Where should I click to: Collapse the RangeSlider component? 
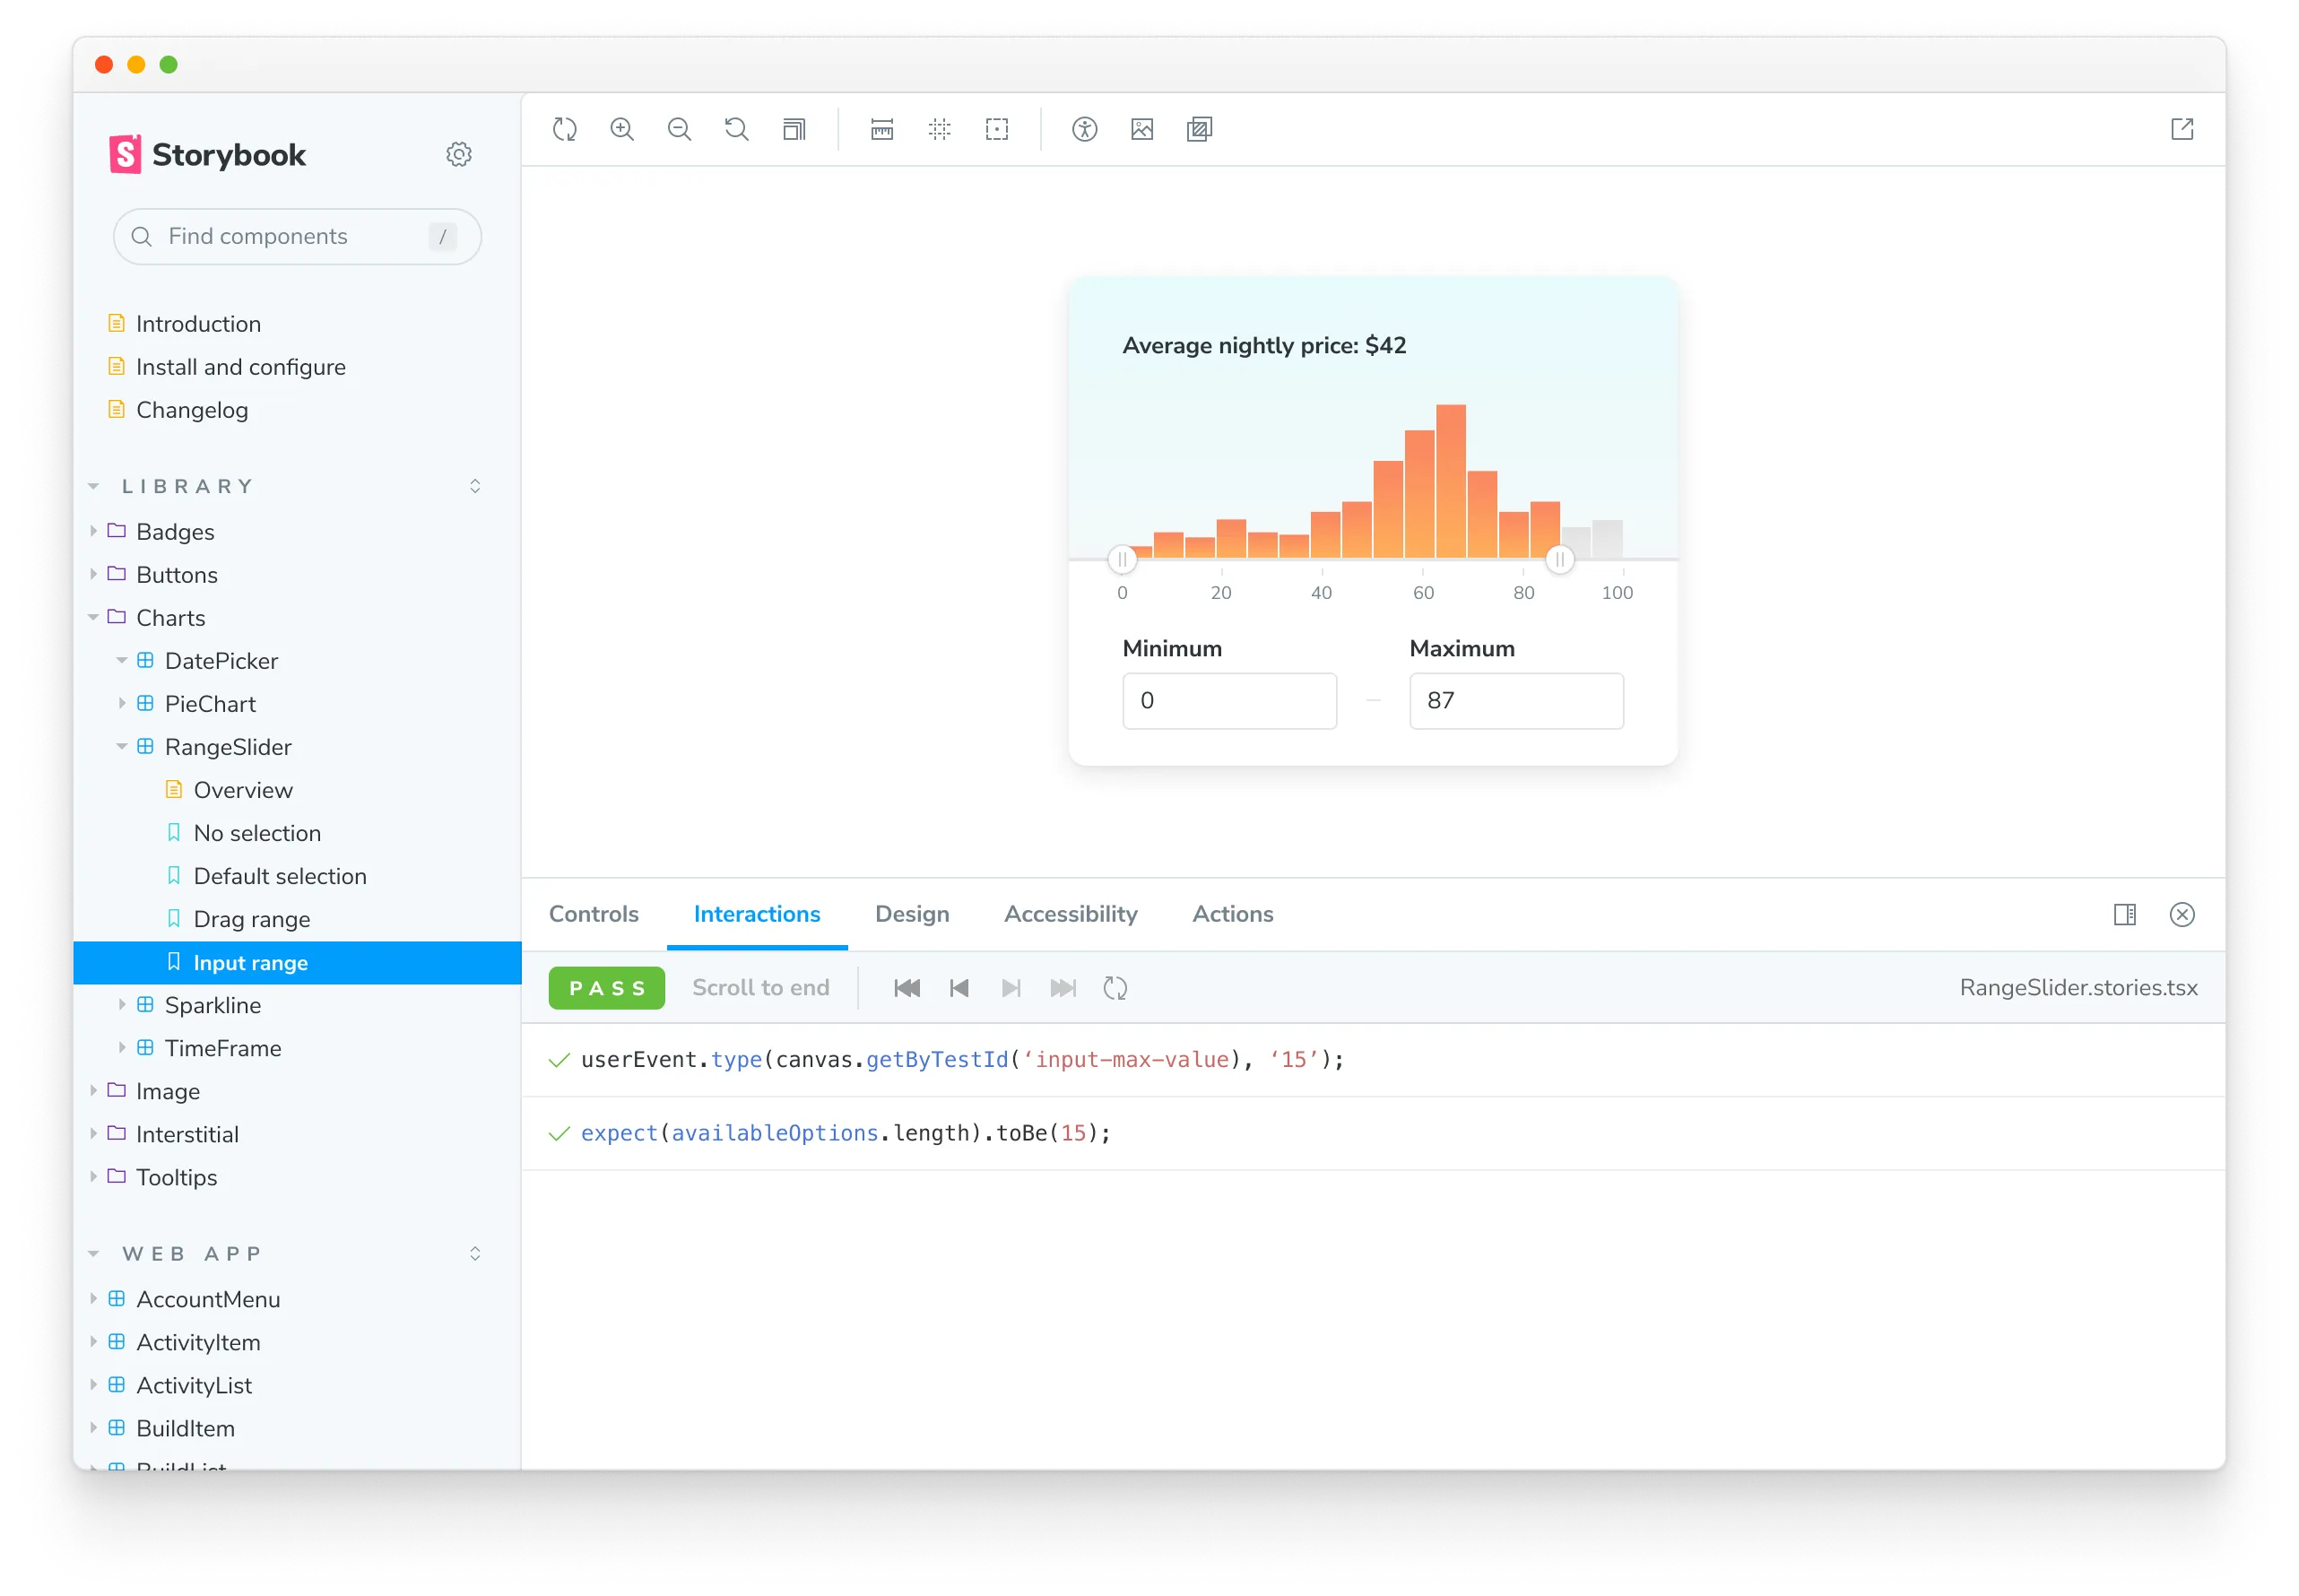122,746
